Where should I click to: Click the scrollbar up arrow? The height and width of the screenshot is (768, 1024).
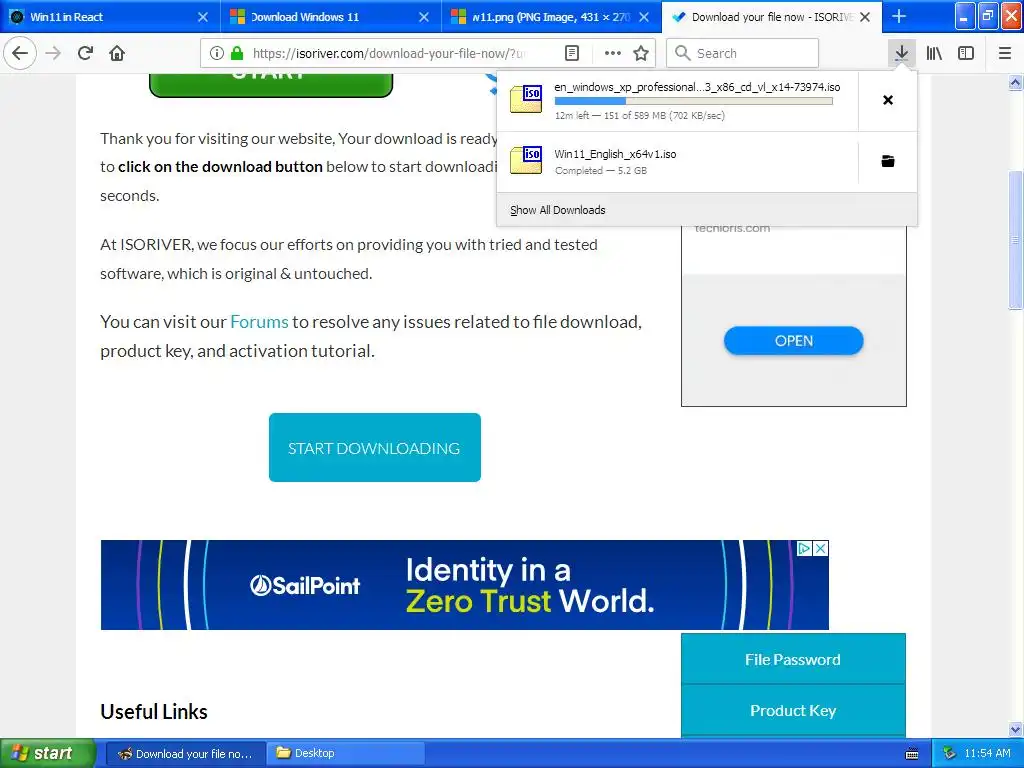(x=1015, y=82)
